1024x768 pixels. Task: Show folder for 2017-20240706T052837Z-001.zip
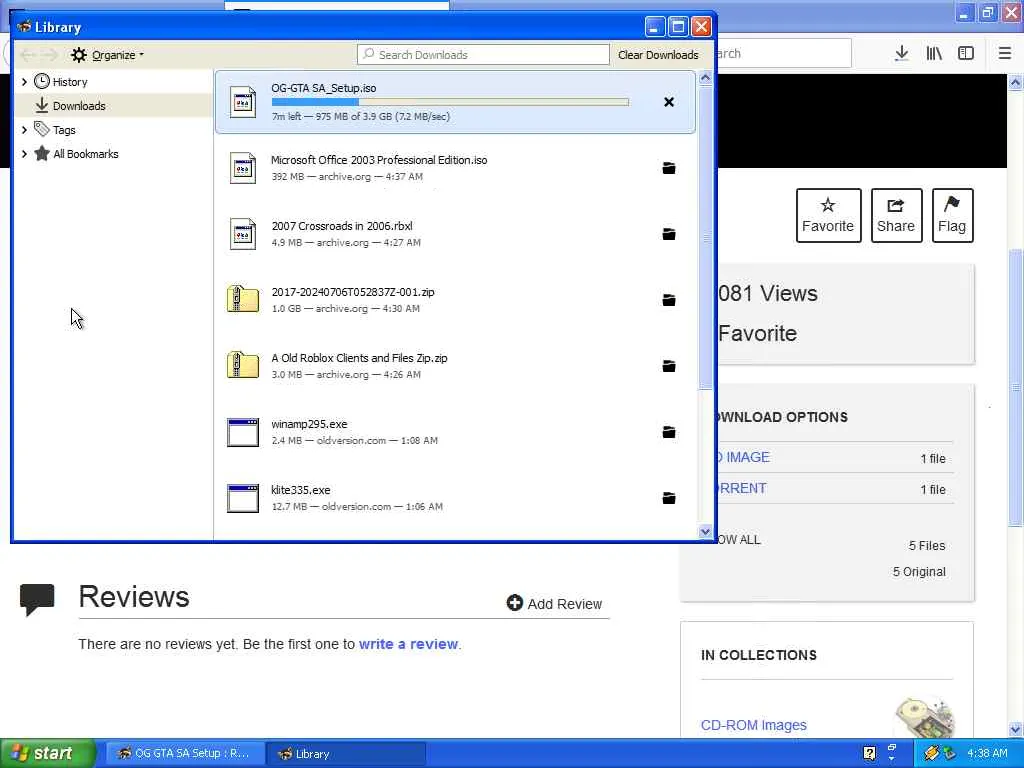click(669, 300)
